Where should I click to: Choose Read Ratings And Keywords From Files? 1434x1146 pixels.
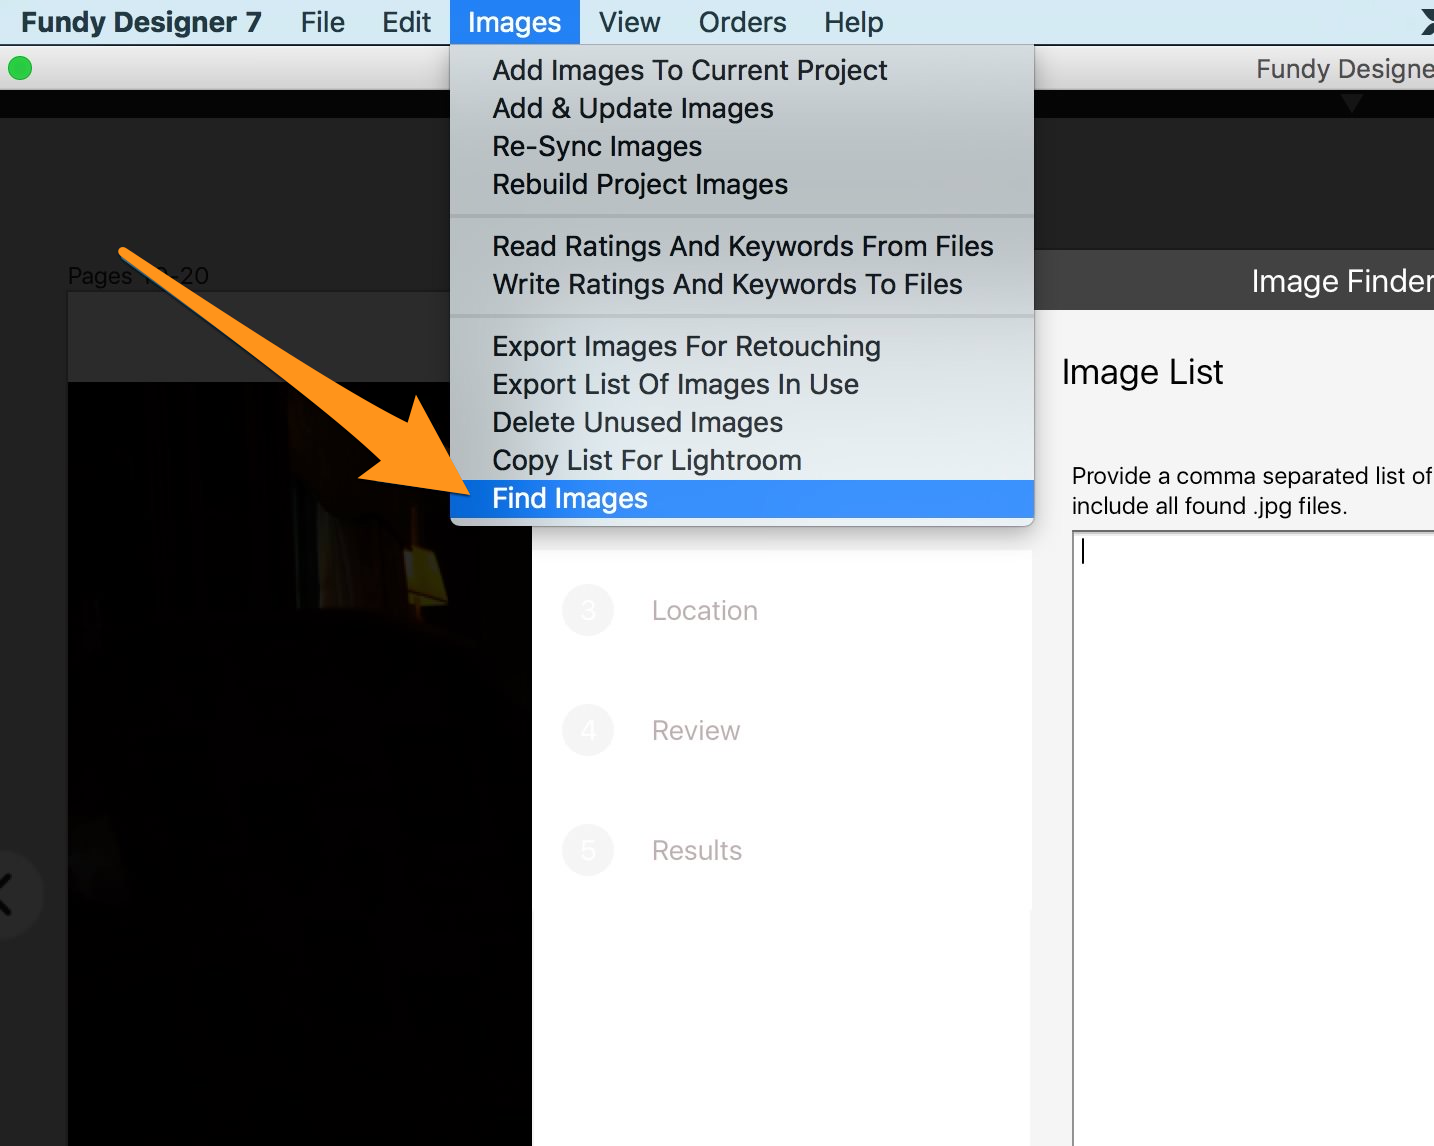pos(742,246)
